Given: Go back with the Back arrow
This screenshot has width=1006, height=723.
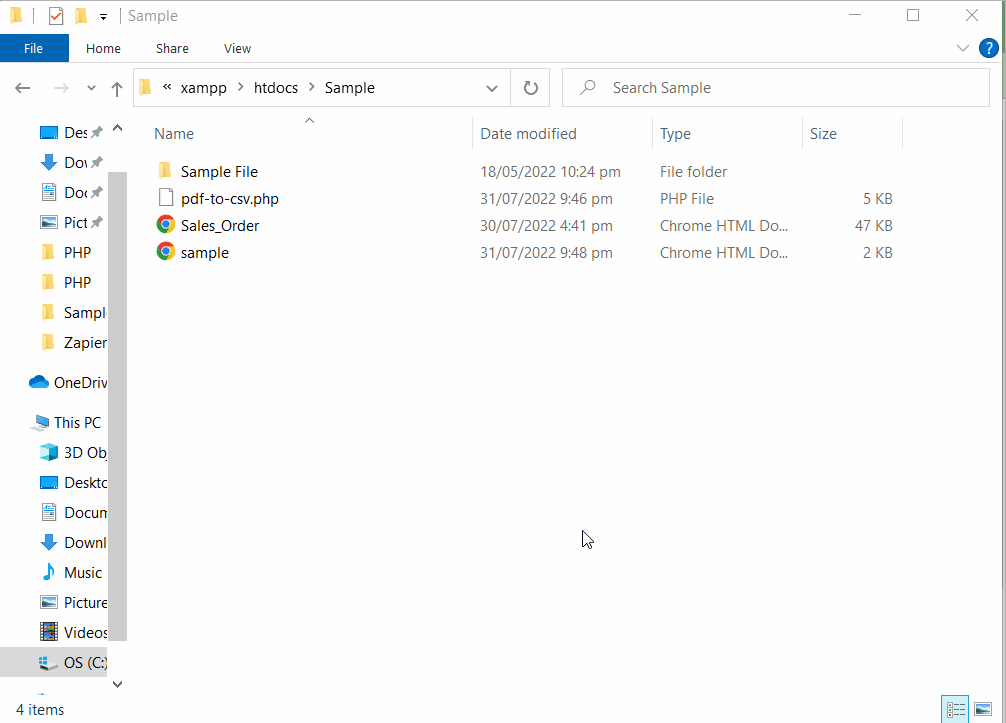Looking at the screenshot, I should [23, 88].
